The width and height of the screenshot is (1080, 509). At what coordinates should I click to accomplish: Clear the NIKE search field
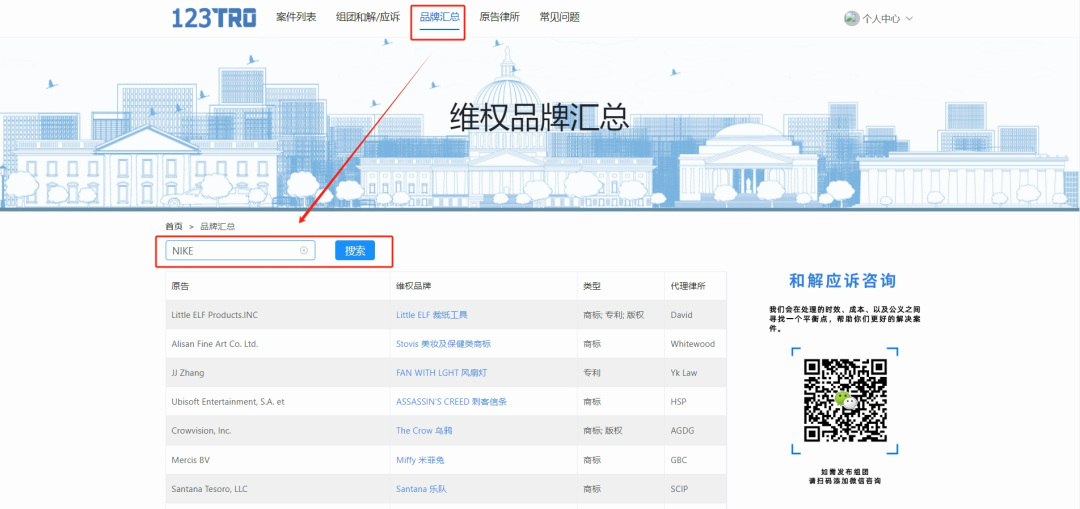(304, 251)
